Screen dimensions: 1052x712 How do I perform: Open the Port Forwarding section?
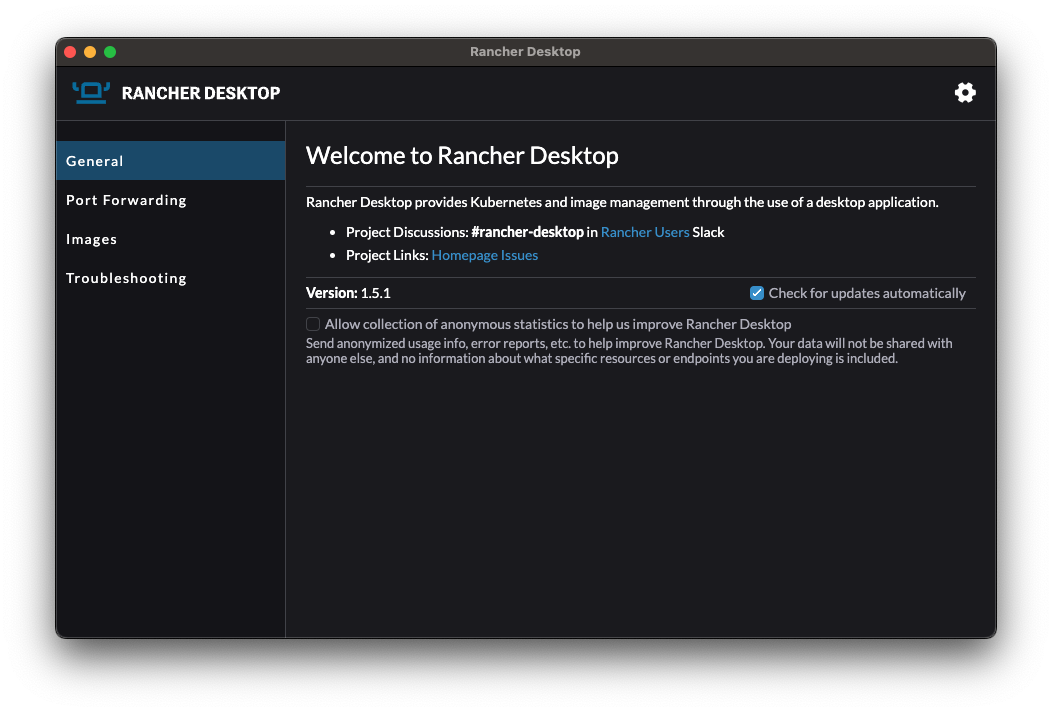(126, 199)
